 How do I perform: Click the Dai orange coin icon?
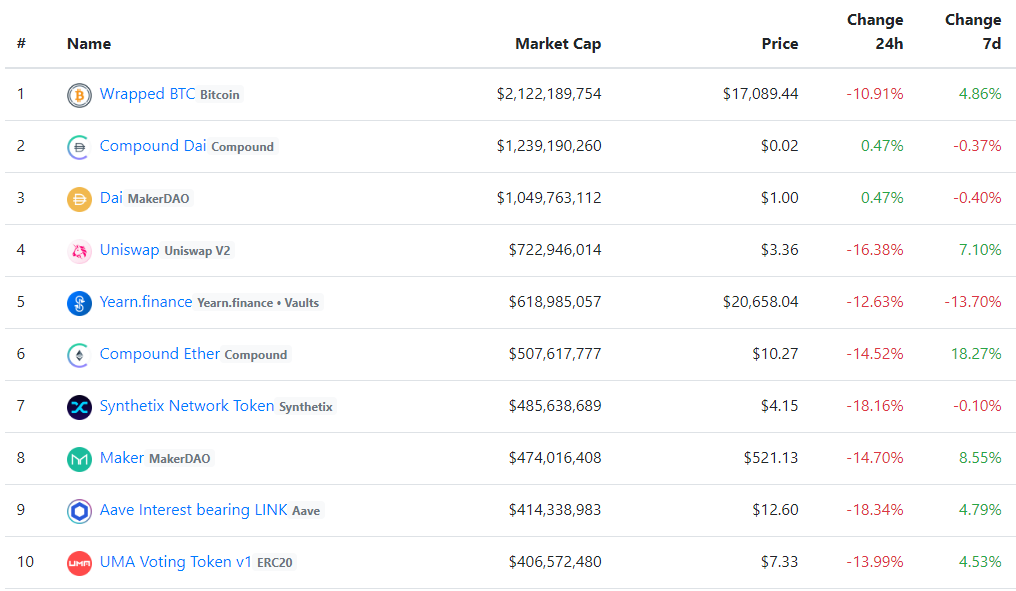79,199
